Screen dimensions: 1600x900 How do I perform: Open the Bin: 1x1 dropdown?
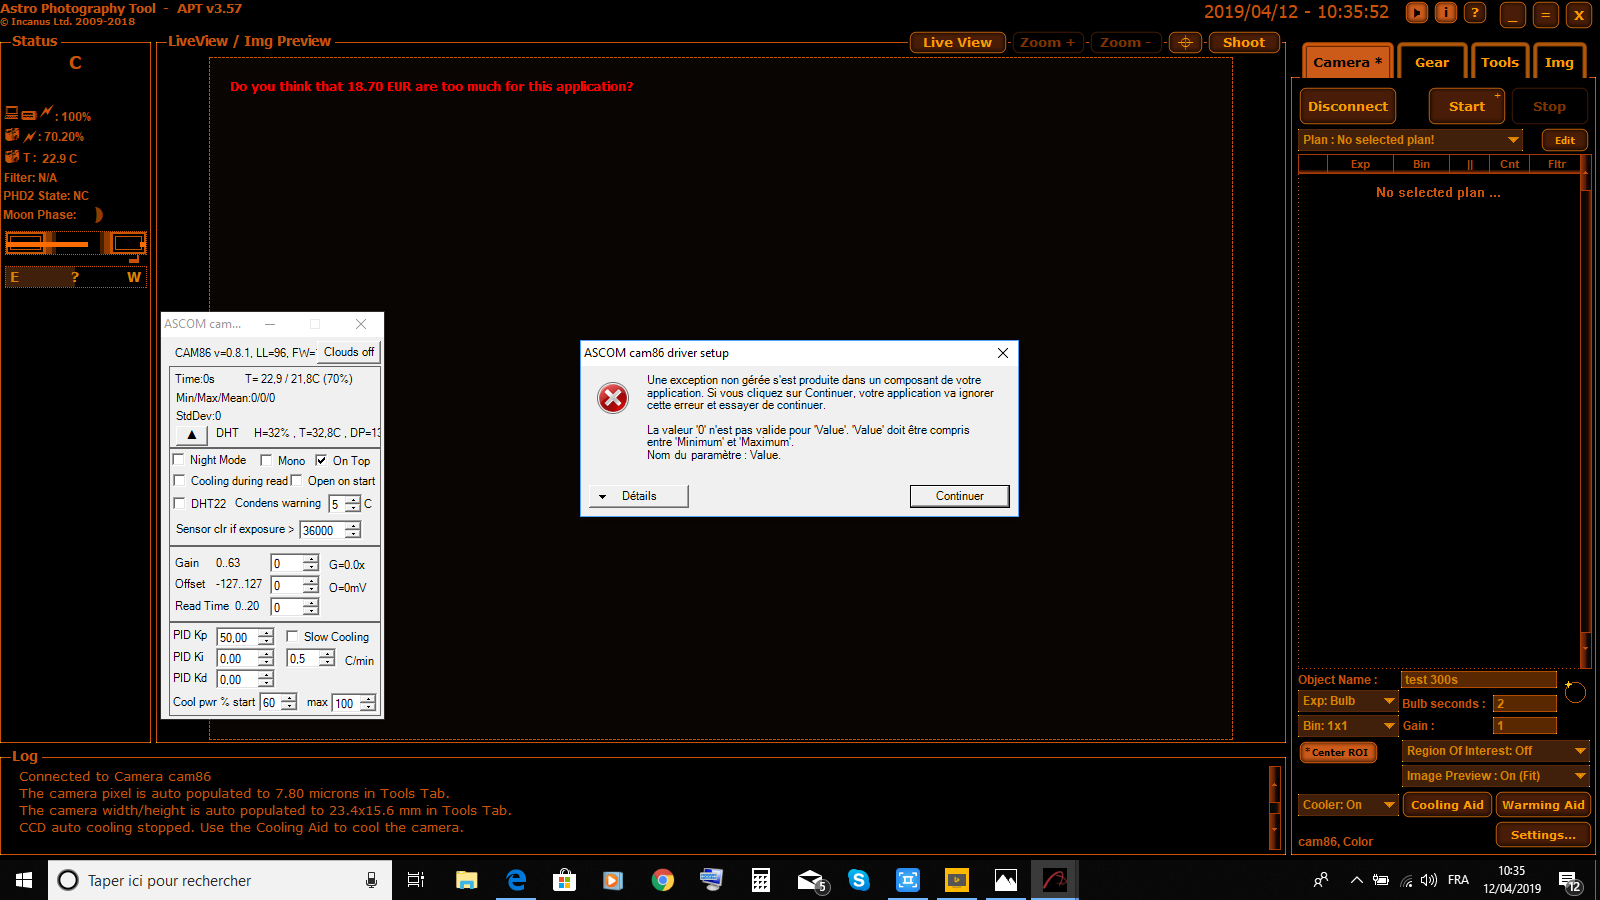pos(1348,726)
